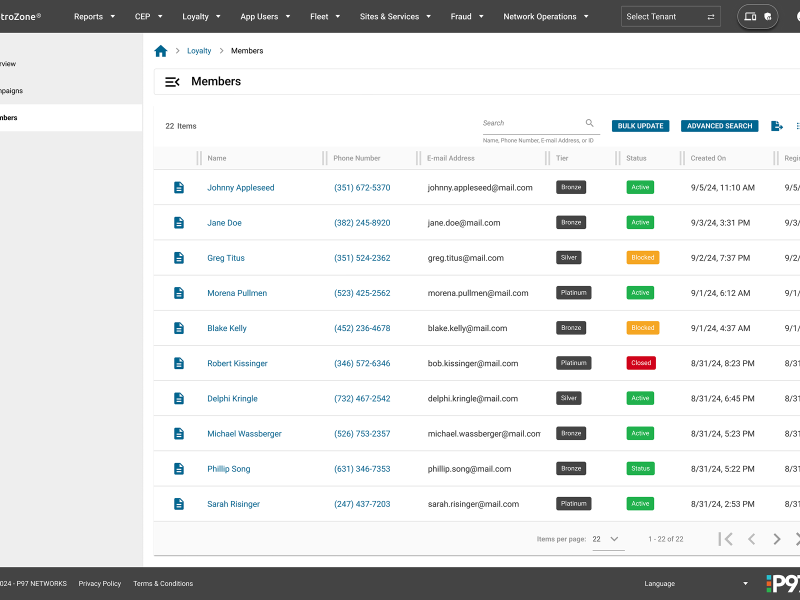The width and height of the screenshot is (800, 600).
Task: Open the Network Operations menu
Action: 546,16
